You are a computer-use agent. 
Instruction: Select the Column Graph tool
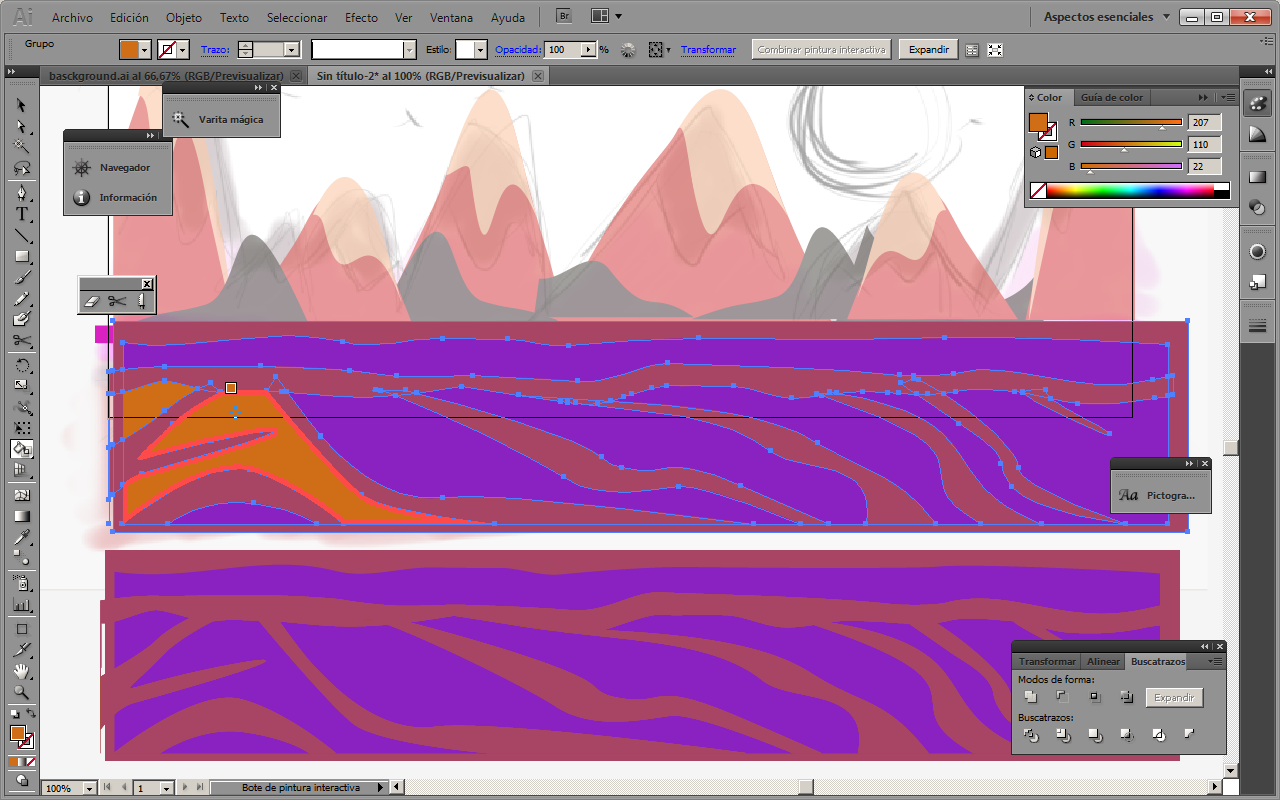pyautogui.click(x=21, y=605)
